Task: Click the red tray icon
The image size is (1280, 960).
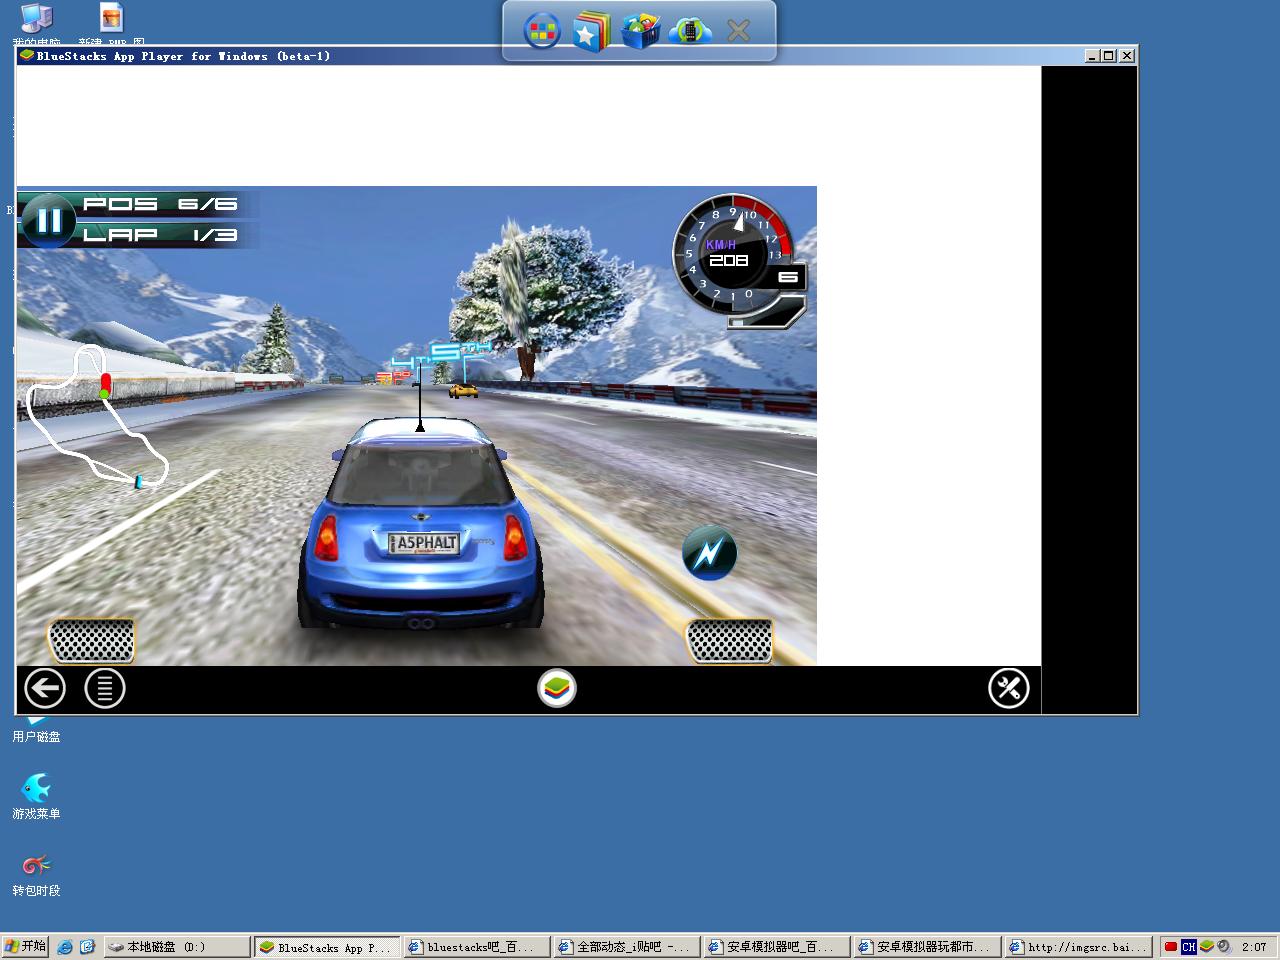Action: coord(1171,947)
